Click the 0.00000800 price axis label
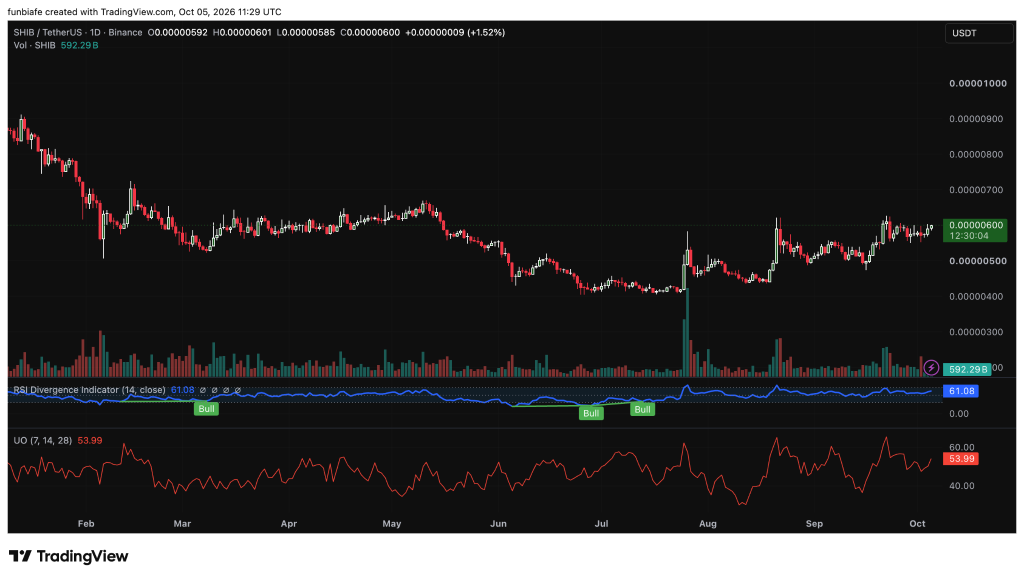 pyautogui.click(x=976, y=155)
